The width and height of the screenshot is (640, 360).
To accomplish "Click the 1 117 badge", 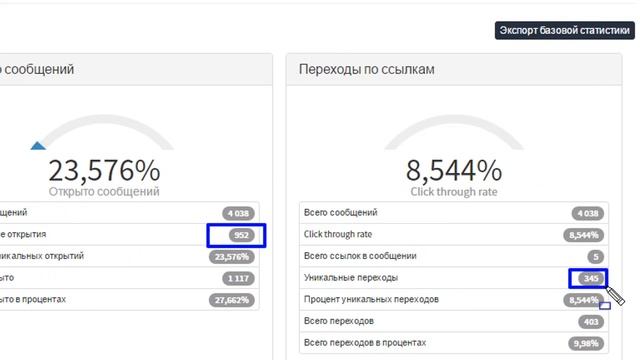I will 238,278.
